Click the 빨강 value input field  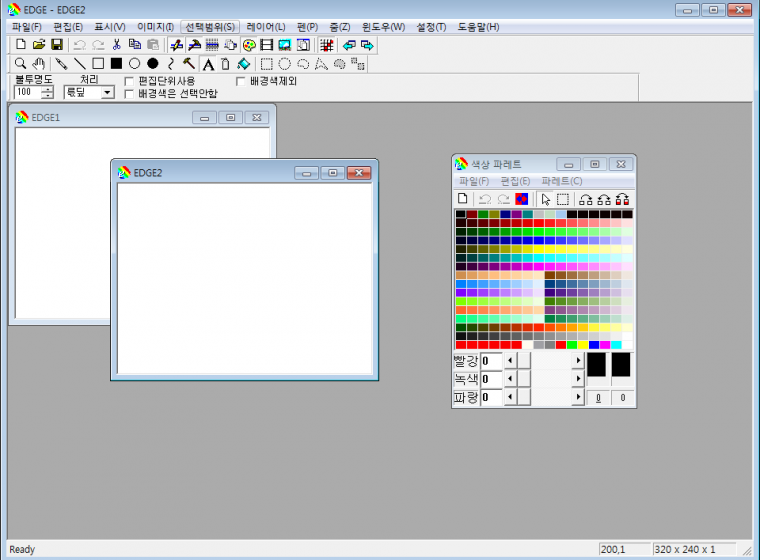pos(491,361)
